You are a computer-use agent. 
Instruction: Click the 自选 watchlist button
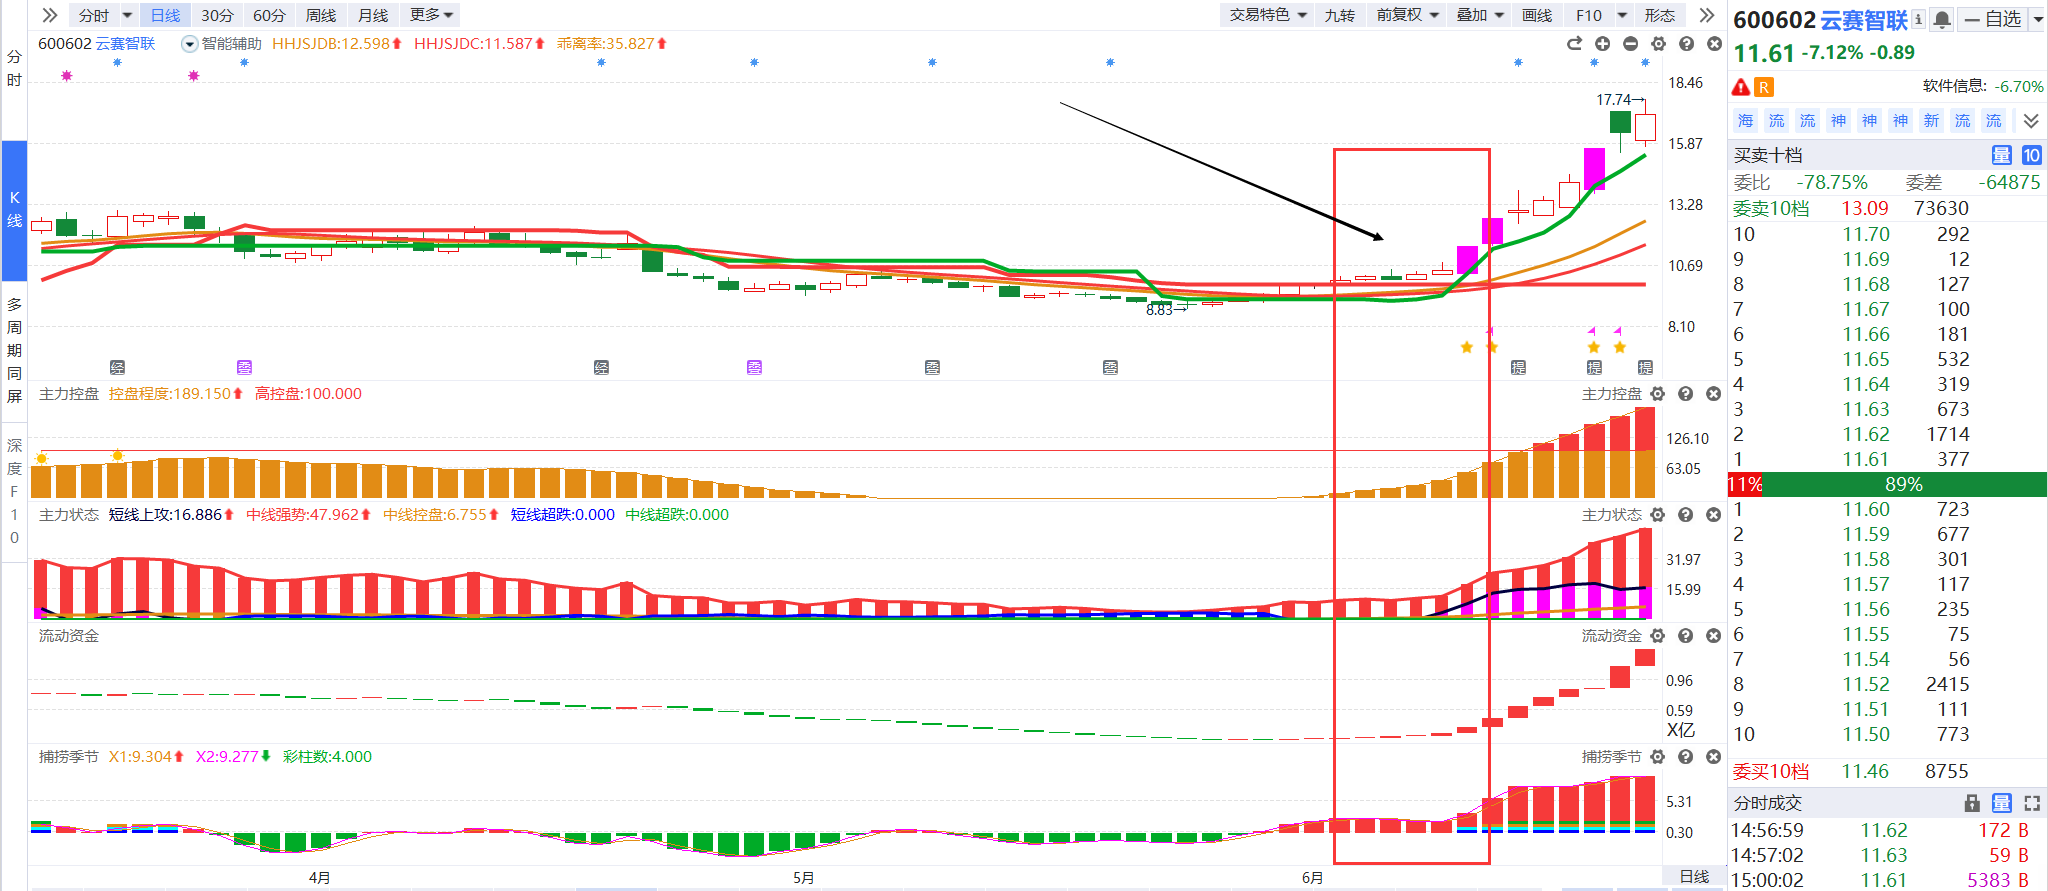tap(1993, 19)
